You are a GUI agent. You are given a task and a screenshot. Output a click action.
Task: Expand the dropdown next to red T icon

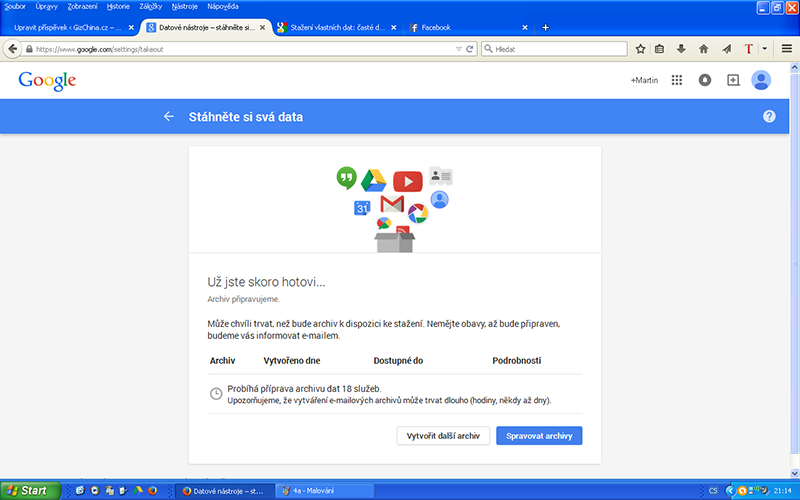pos(764,49)
